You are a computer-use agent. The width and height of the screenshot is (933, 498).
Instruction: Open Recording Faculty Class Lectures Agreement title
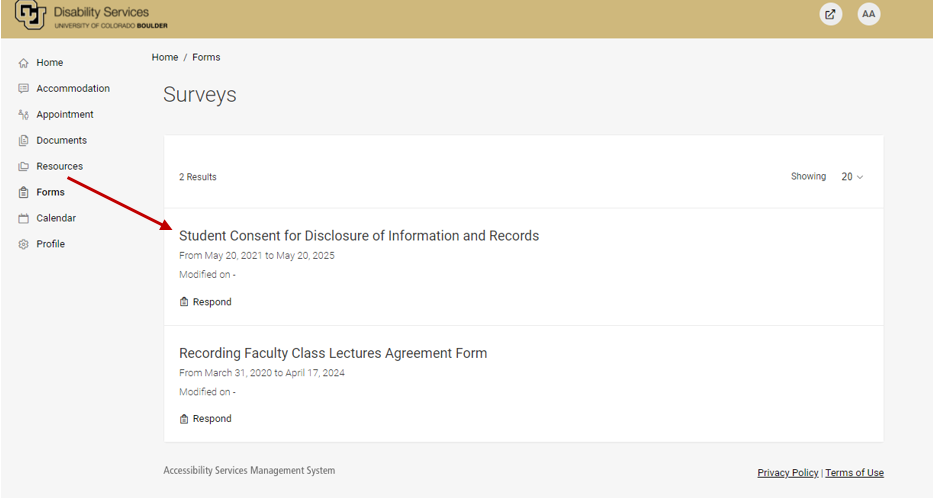pos(333,353)
